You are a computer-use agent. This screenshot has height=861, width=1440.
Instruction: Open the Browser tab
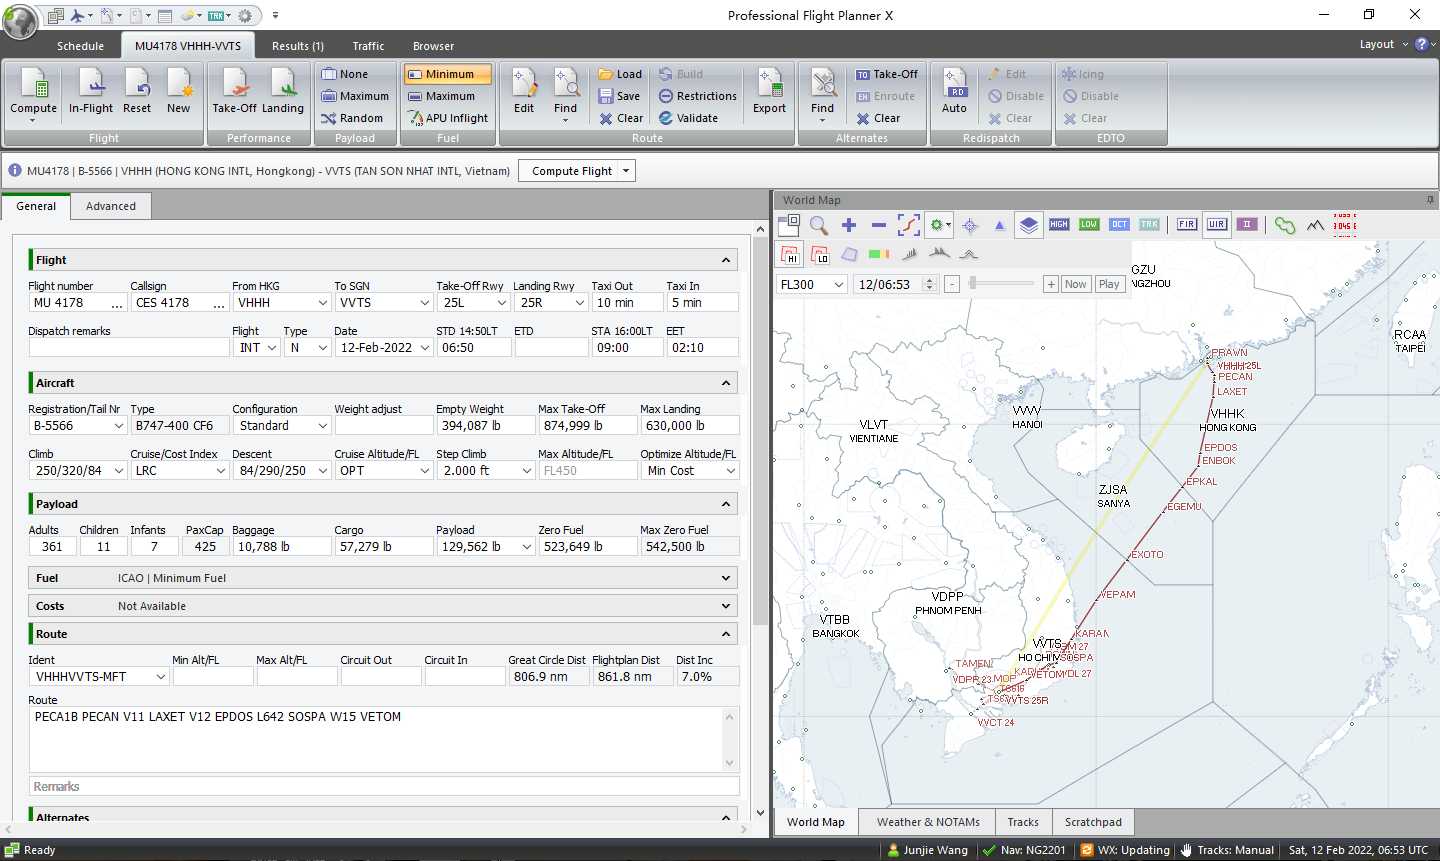[433, 46]
